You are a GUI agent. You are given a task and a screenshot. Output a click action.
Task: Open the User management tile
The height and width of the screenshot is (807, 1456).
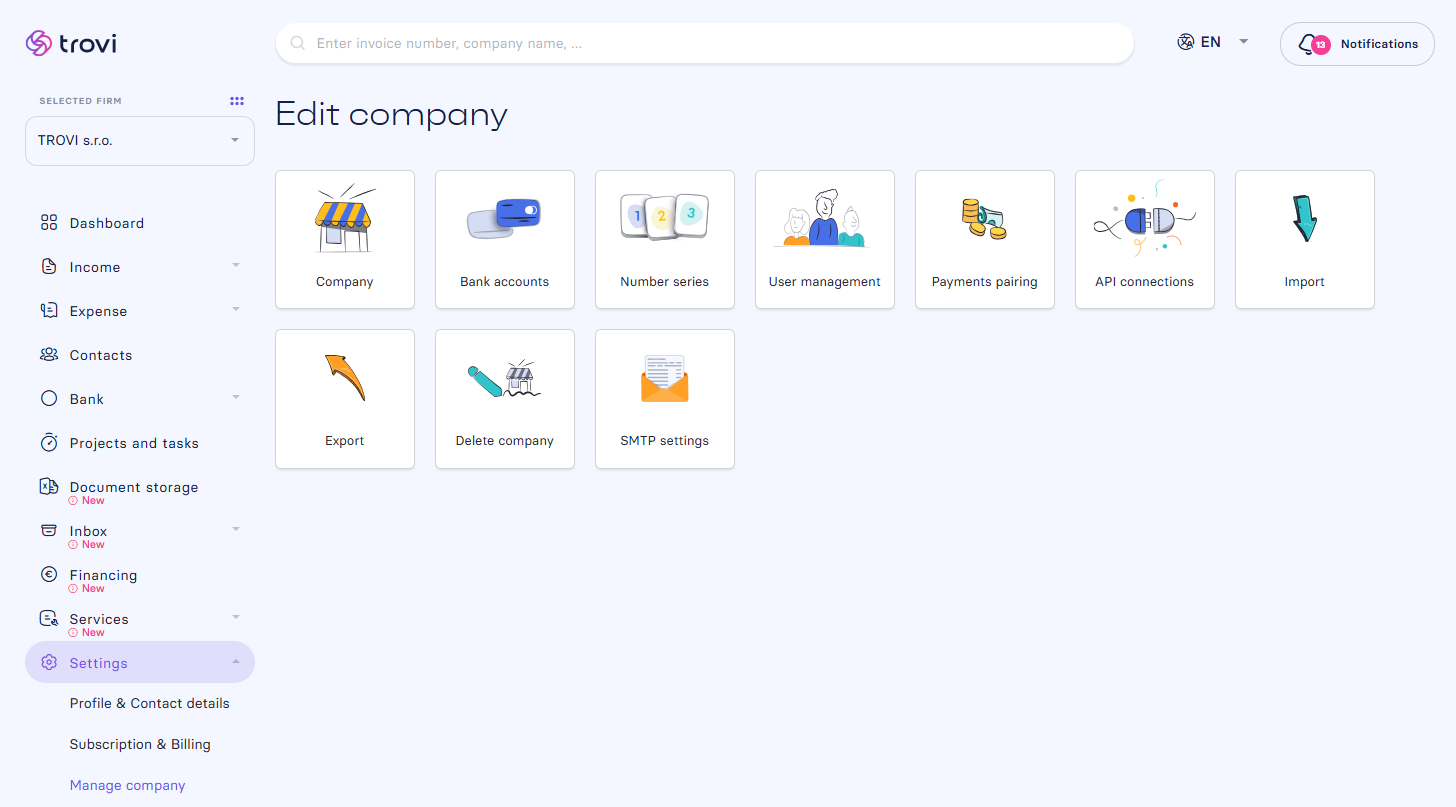click(x=825, y=239)
